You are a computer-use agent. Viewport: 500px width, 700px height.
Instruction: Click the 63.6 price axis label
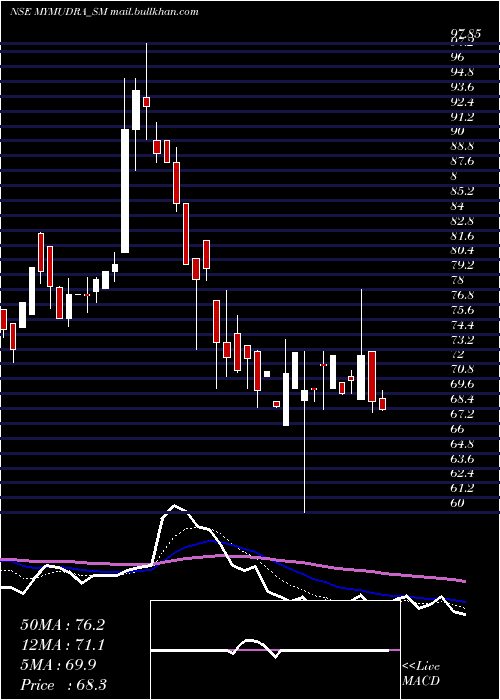point(462,458)
